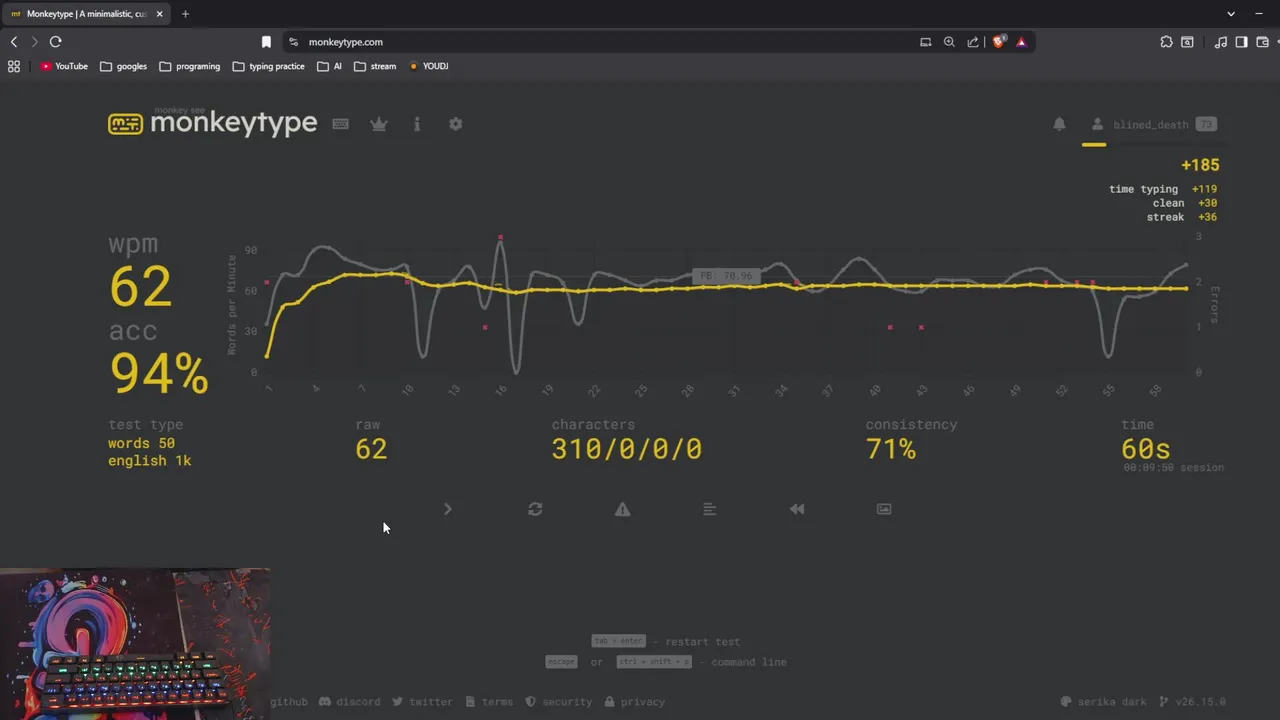Click the 60s time value
Screen dimensions: 1280x720
click(1146, 449)
